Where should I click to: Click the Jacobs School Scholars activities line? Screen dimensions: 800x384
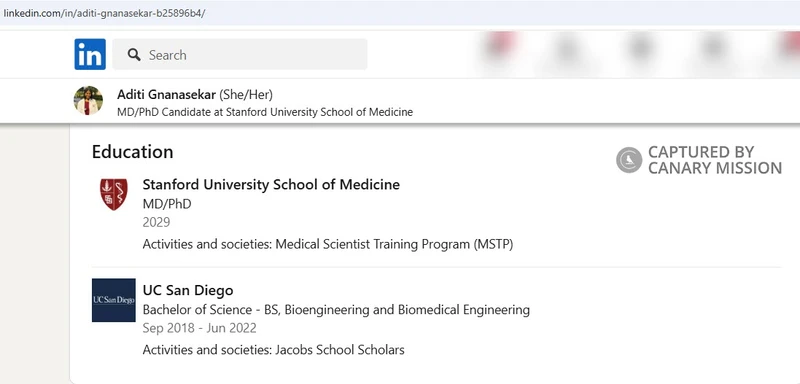[x=273, y=350]
